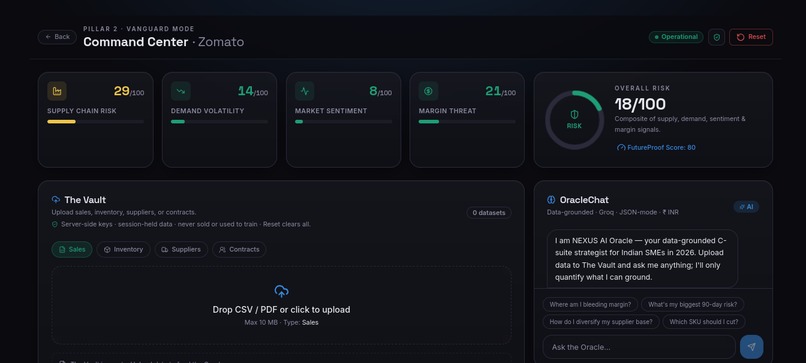Click the 21/100 margin threat score
Viewport: 806px width, 363px height.
click(500, 92)
